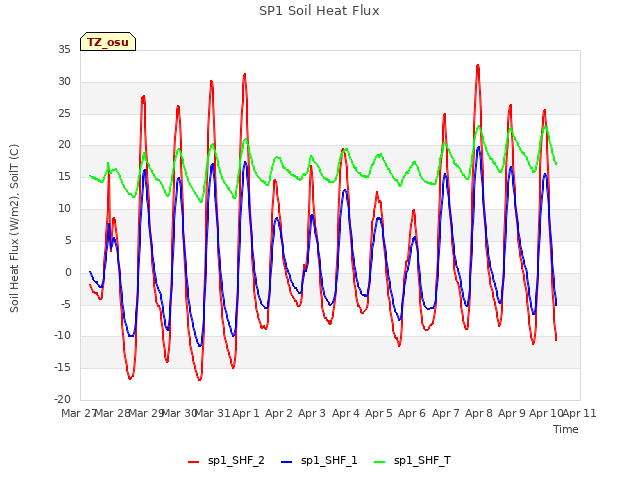Click the highest red peak on Apr 8
Screen dimensions: 640x480
tap(478, 65)
